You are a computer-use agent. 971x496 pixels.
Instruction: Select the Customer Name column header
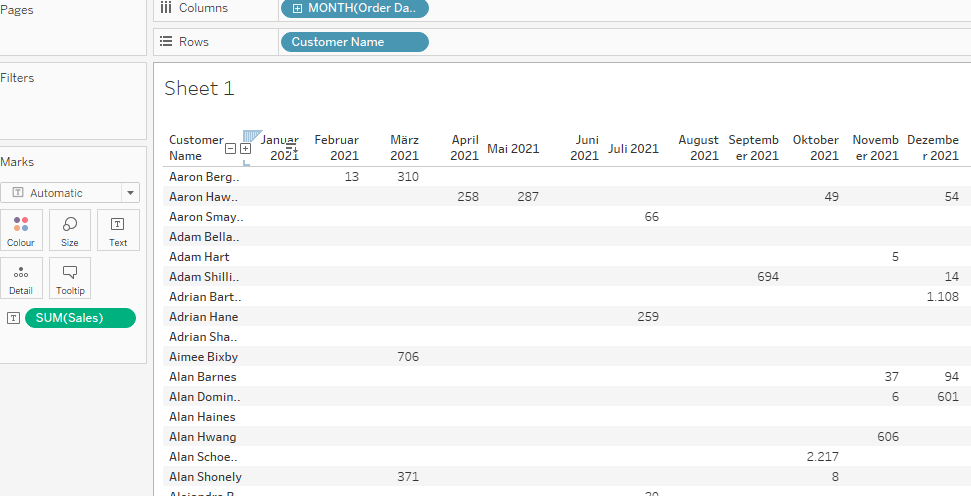click(x=195, y=148)
